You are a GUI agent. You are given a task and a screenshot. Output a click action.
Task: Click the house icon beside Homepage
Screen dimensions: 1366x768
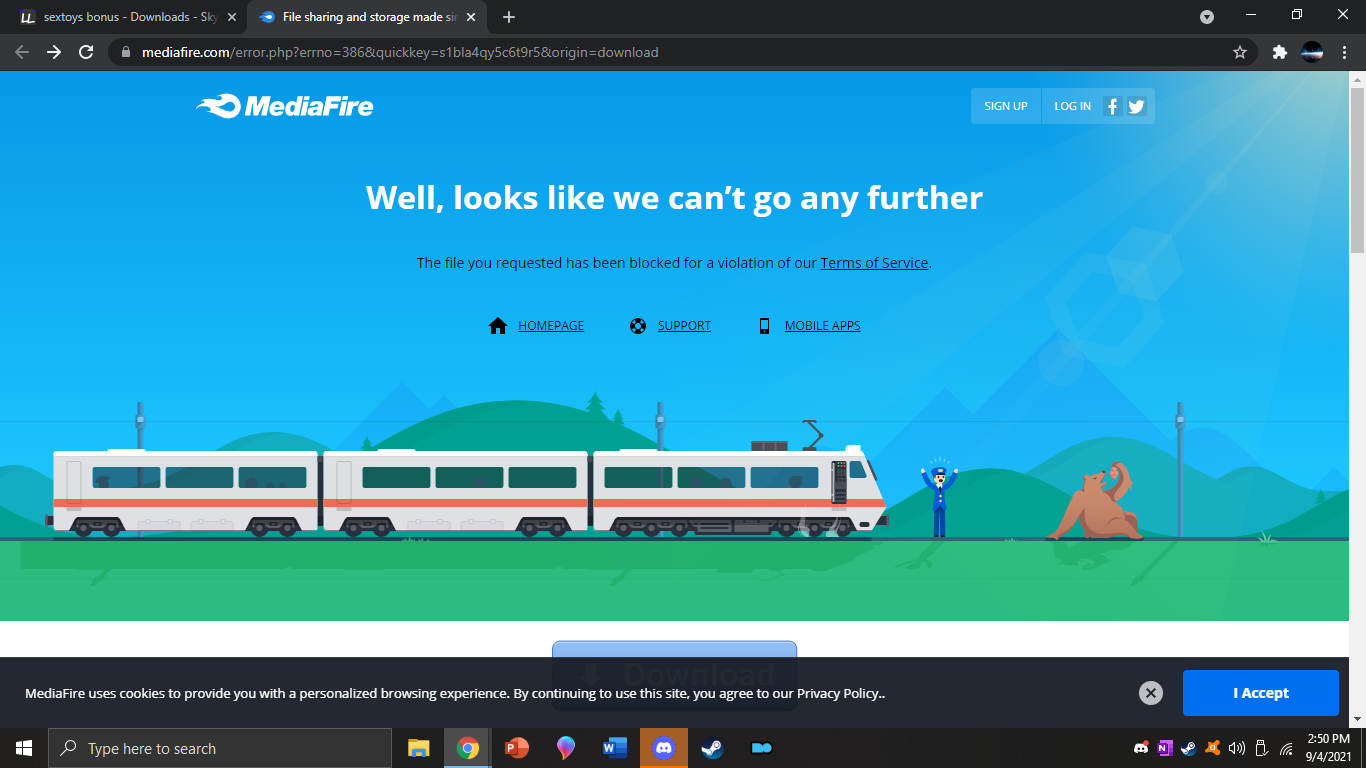pyautogui.click(x=498, y=326)
